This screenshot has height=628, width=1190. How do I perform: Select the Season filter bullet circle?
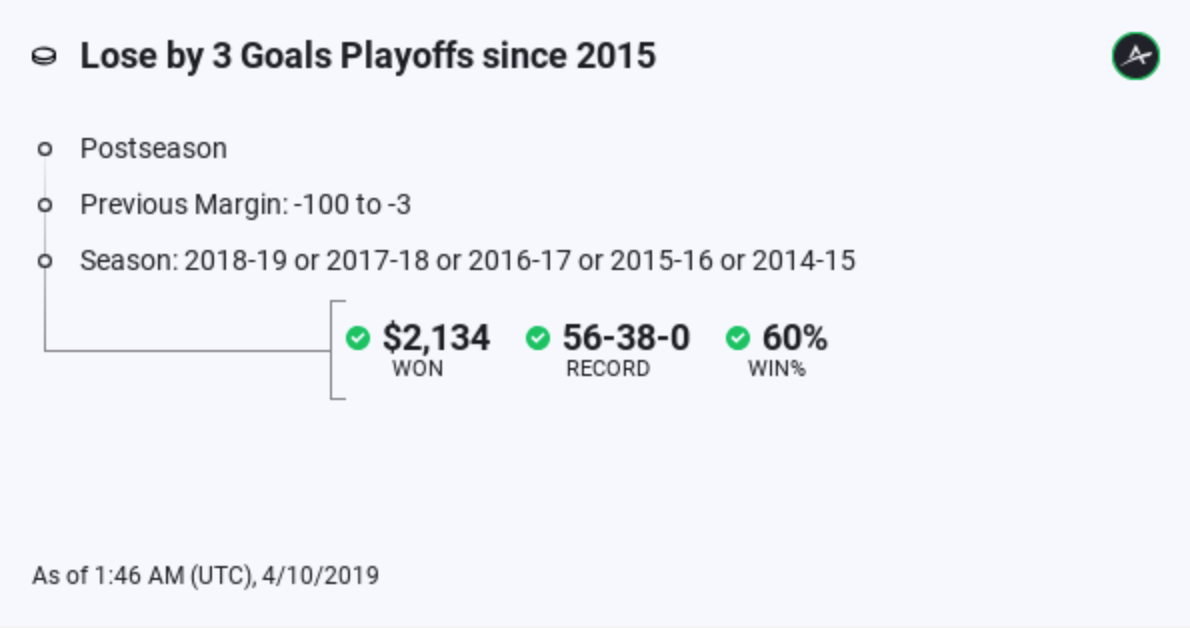45,261
